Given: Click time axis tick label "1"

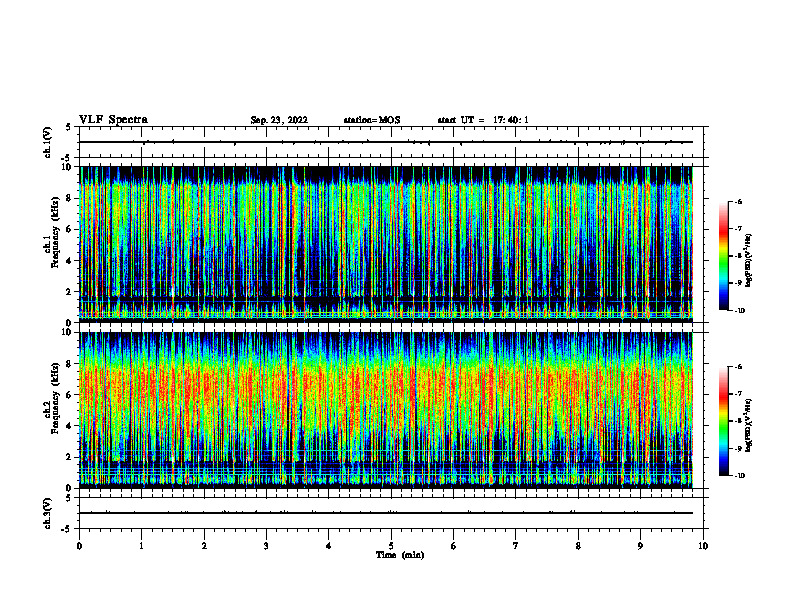Looking at the screenshot, I should [x=141, y=546].
